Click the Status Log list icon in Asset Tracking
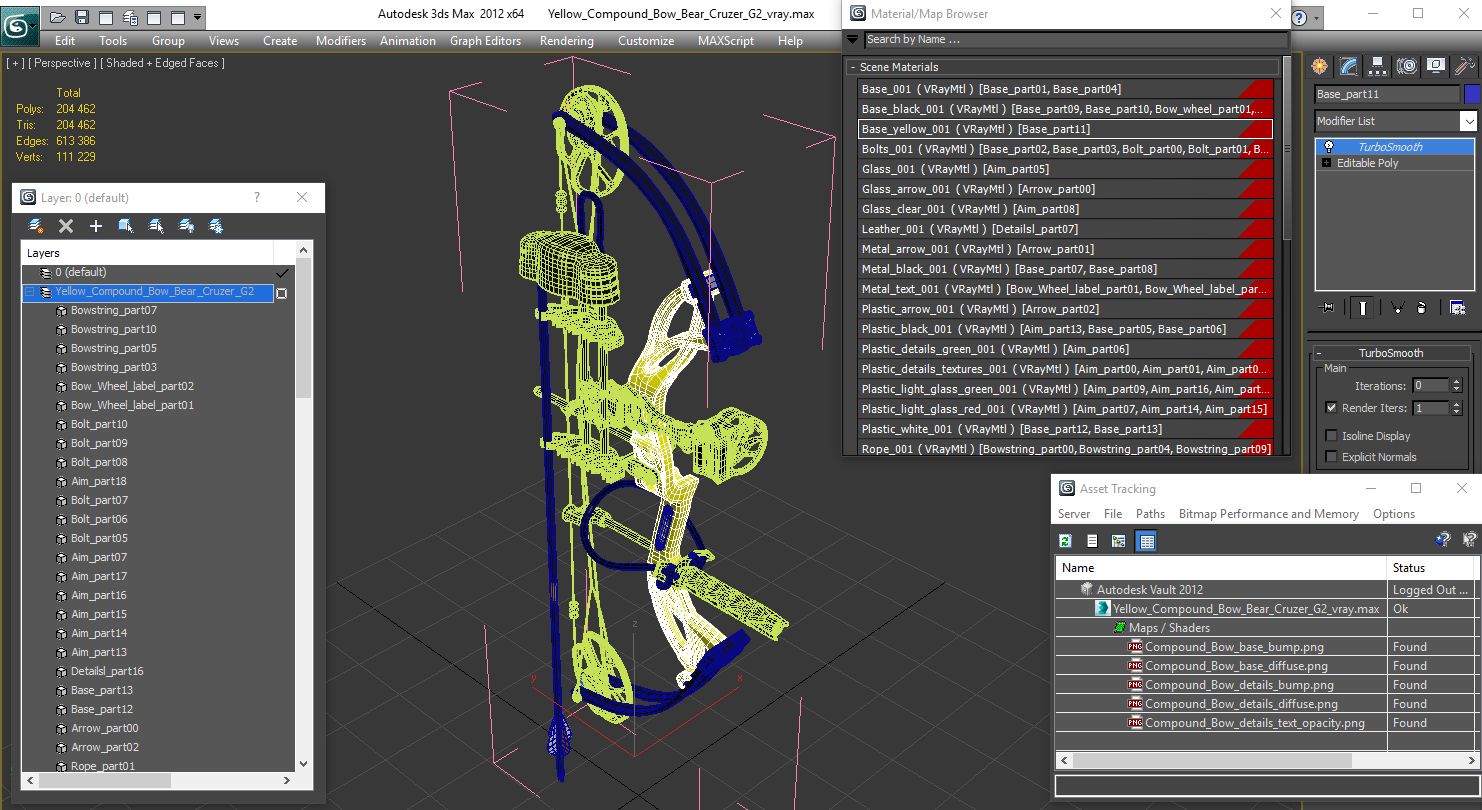 pos(1092,541)
